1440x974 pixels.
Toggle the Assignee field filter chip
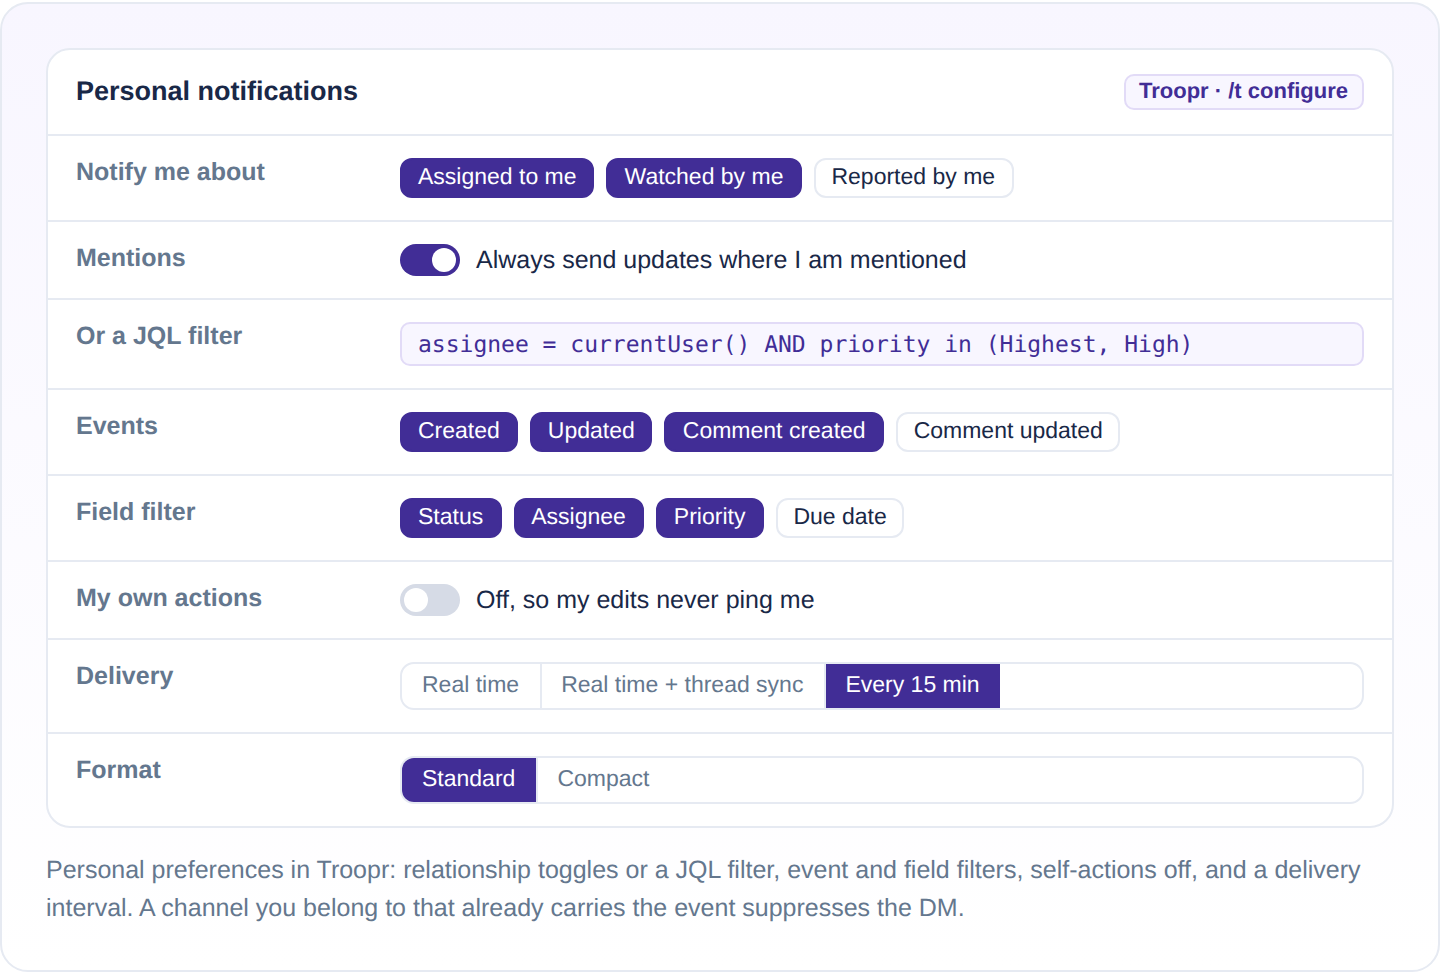[x=579, y=518]
